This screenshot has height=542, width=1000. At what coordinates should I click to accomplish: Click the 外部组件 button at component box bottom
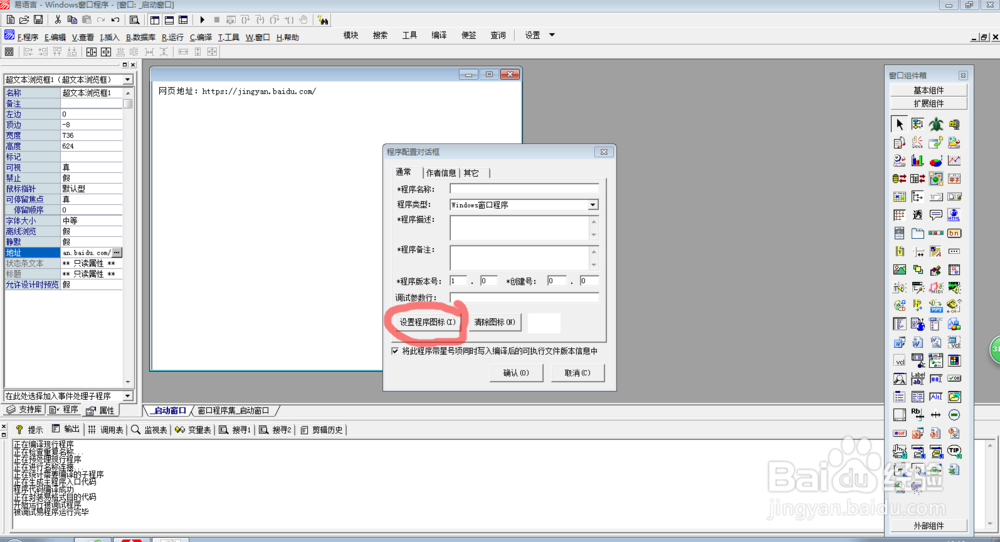click(929, 525)
